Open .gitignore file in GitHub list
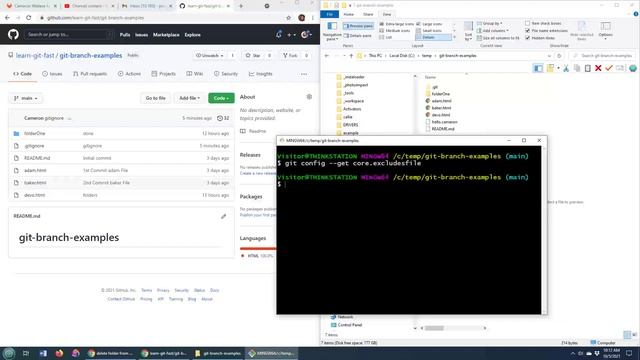Viewport: 640px width, 360px height. point(34,146)
